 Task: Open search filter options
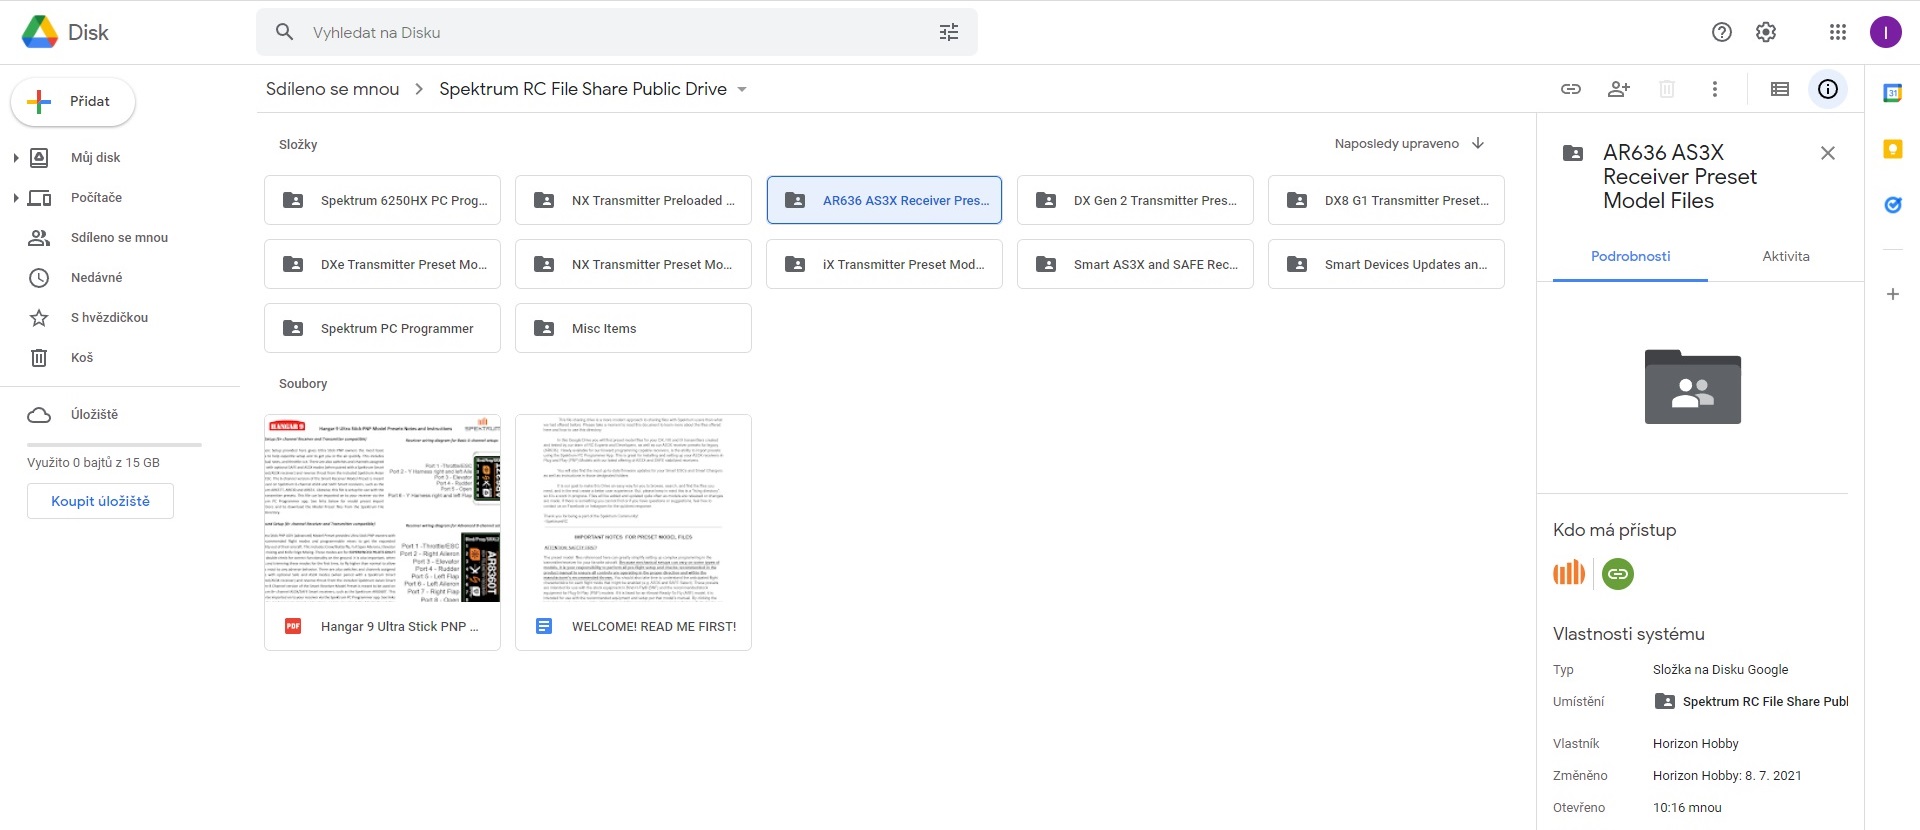click(949, 32)
